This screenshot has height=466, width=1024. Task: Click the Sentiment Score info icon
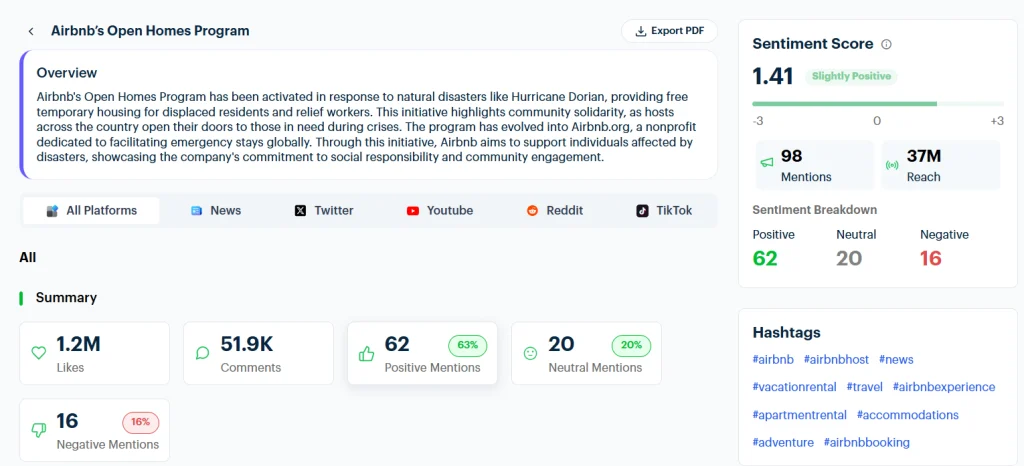click(x=886, y=44)
